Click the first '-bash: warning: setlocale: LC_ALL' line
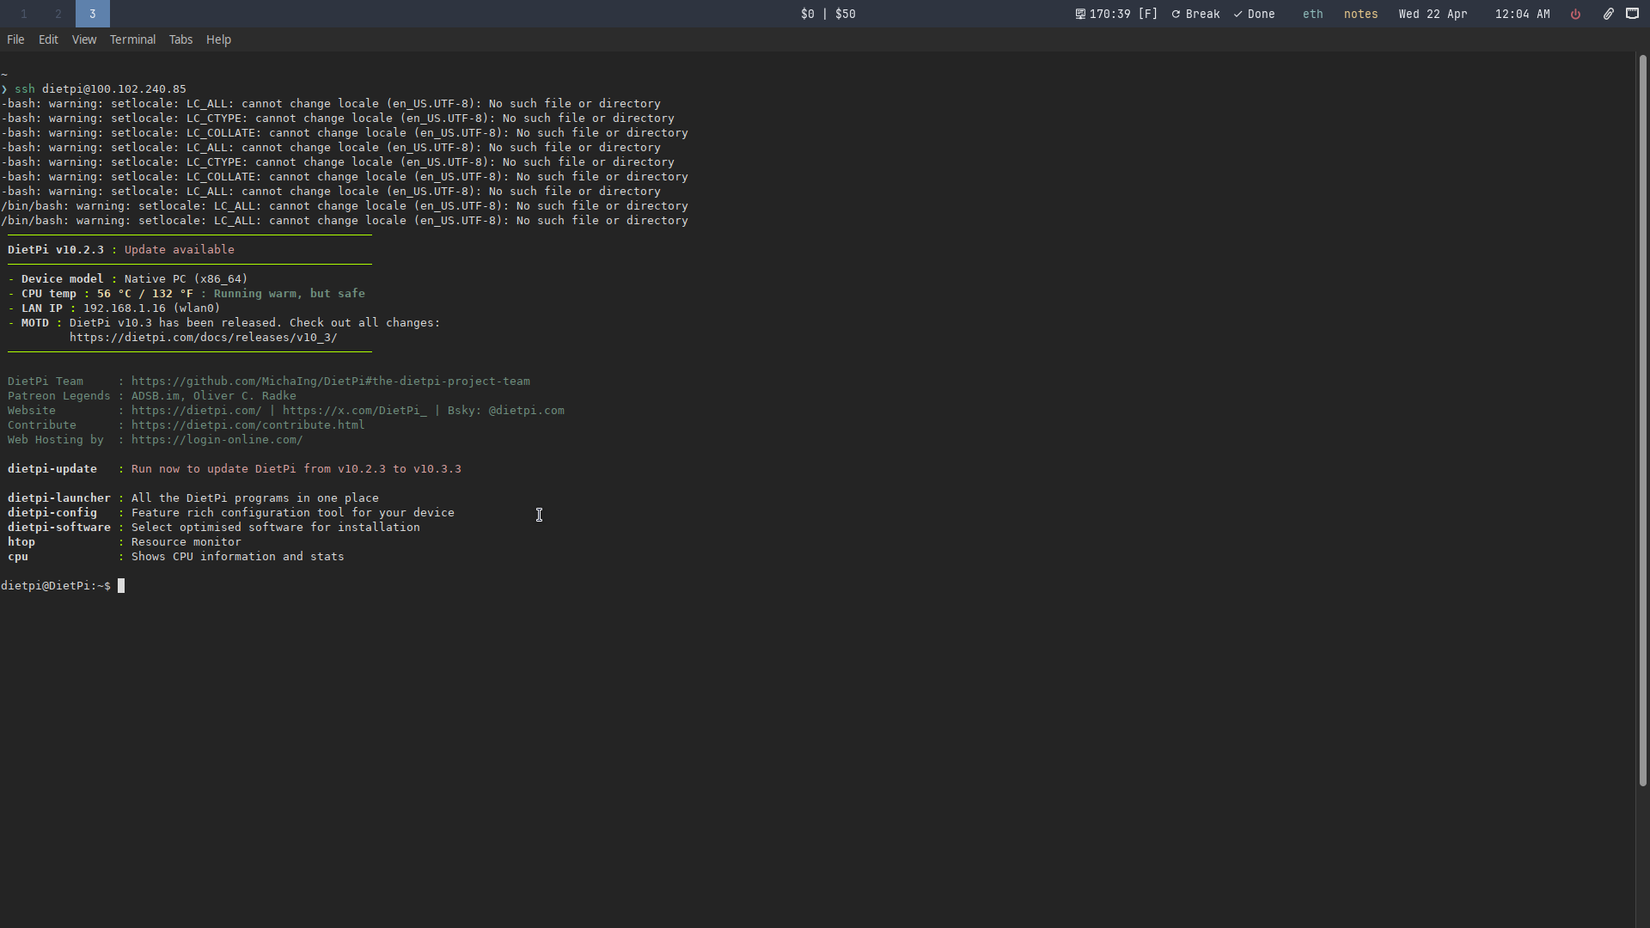 tap(331, 104)
